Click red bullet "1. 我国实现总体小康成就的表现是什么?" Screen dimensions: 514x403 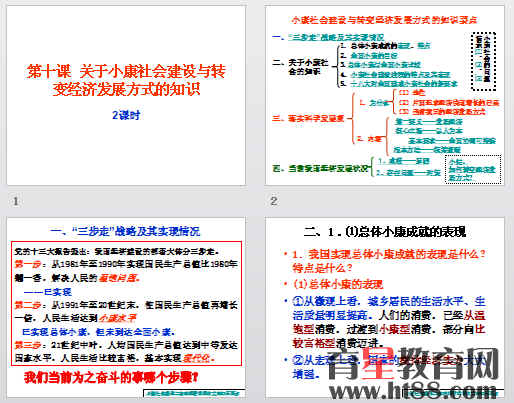point(389,261)
